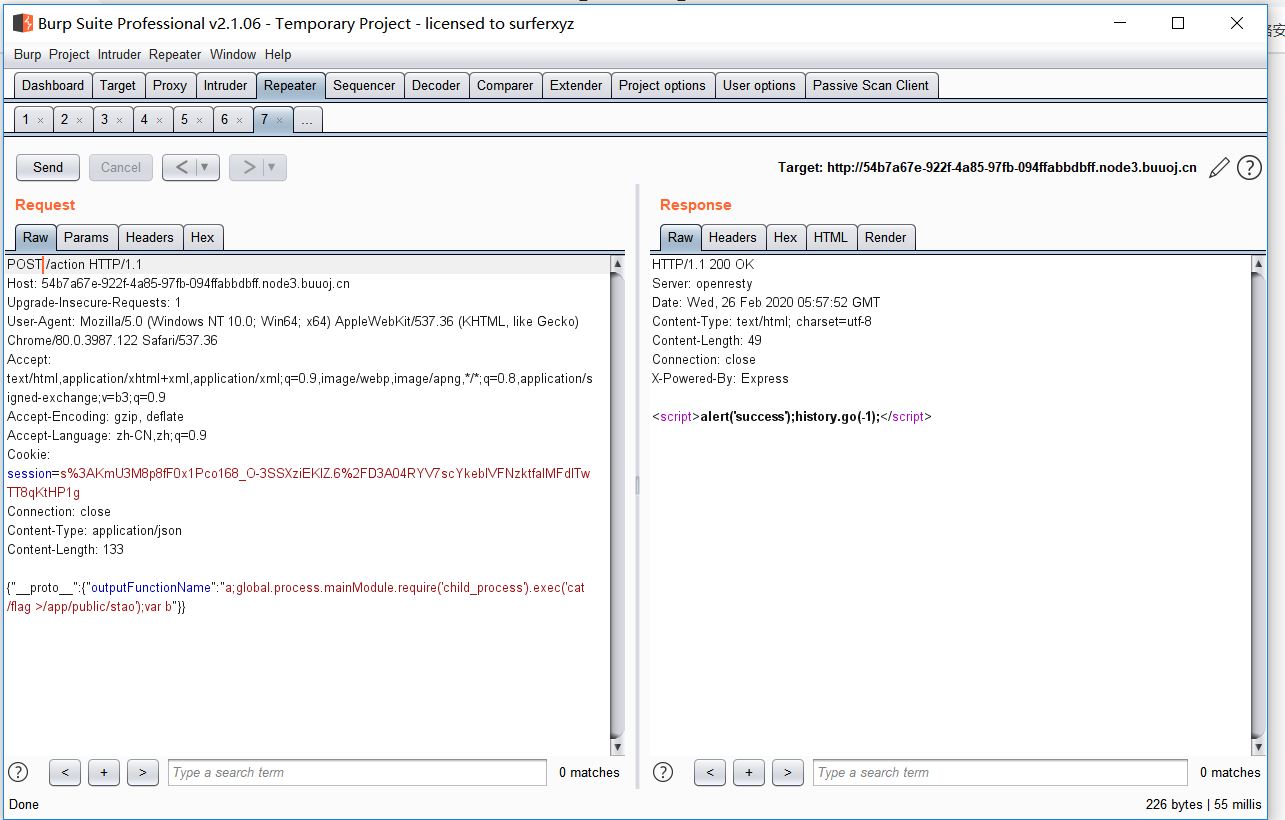The width and height of the screenshot is (1285, 820).
Task: Select the request Hex view tab
Action: point(203,237)
